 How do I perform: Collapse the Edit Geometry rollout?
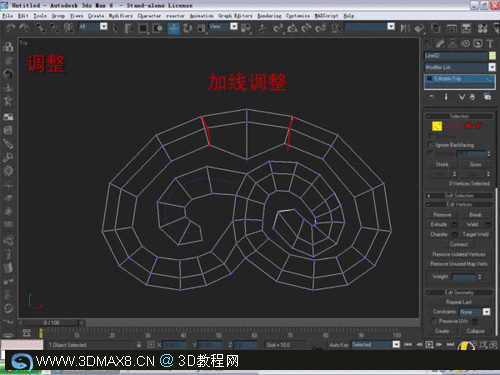[x=459, y=292]
